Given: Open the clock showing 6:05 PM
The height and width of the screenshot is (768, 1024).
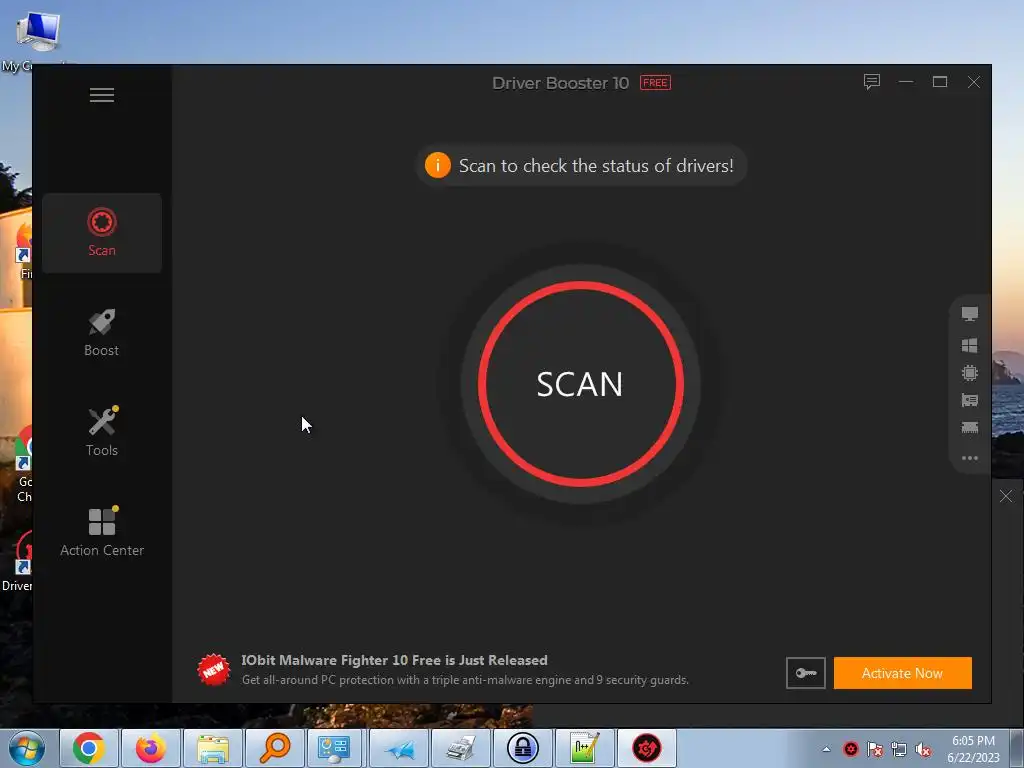Looking at the screenshot, I should pos(974,749).
